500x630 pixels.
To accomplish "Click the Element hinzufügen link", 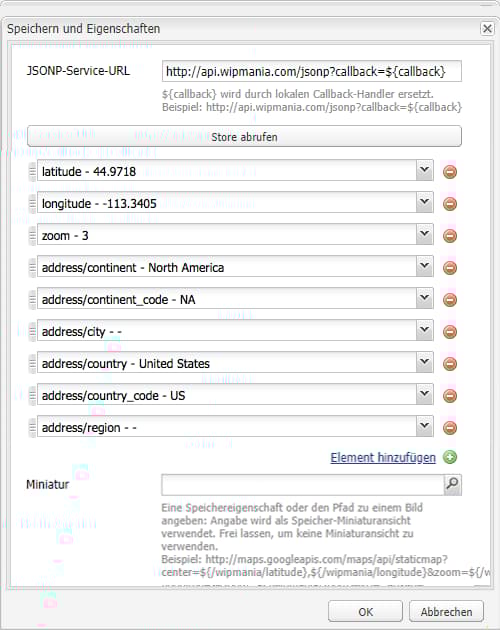I will [x=383, y=458].
